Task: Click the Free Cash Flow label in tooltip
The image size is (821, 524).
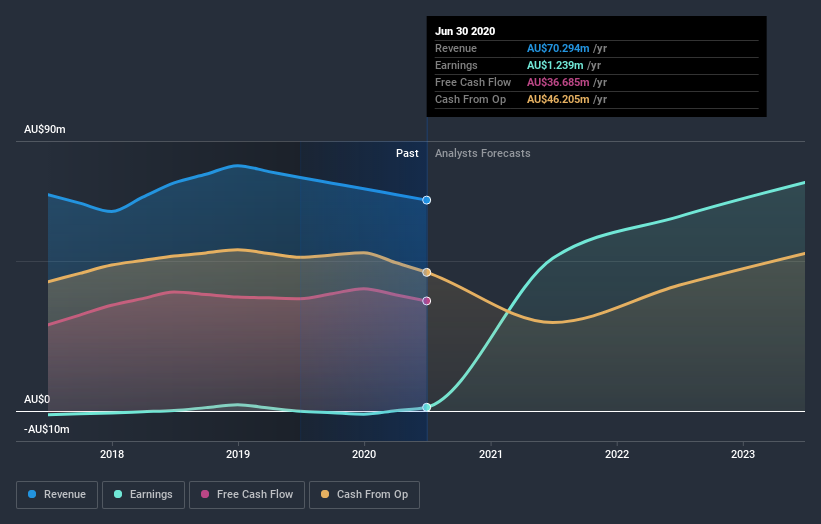Action: tap(473, 82)
